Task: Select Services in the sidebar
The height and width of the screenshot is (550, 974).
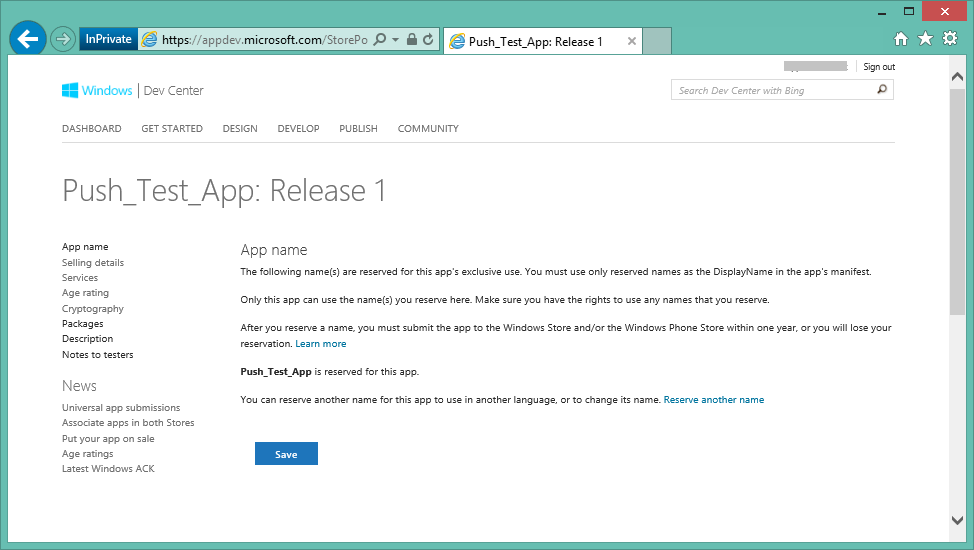Action: pyautogui.click(x=80, y=278)
